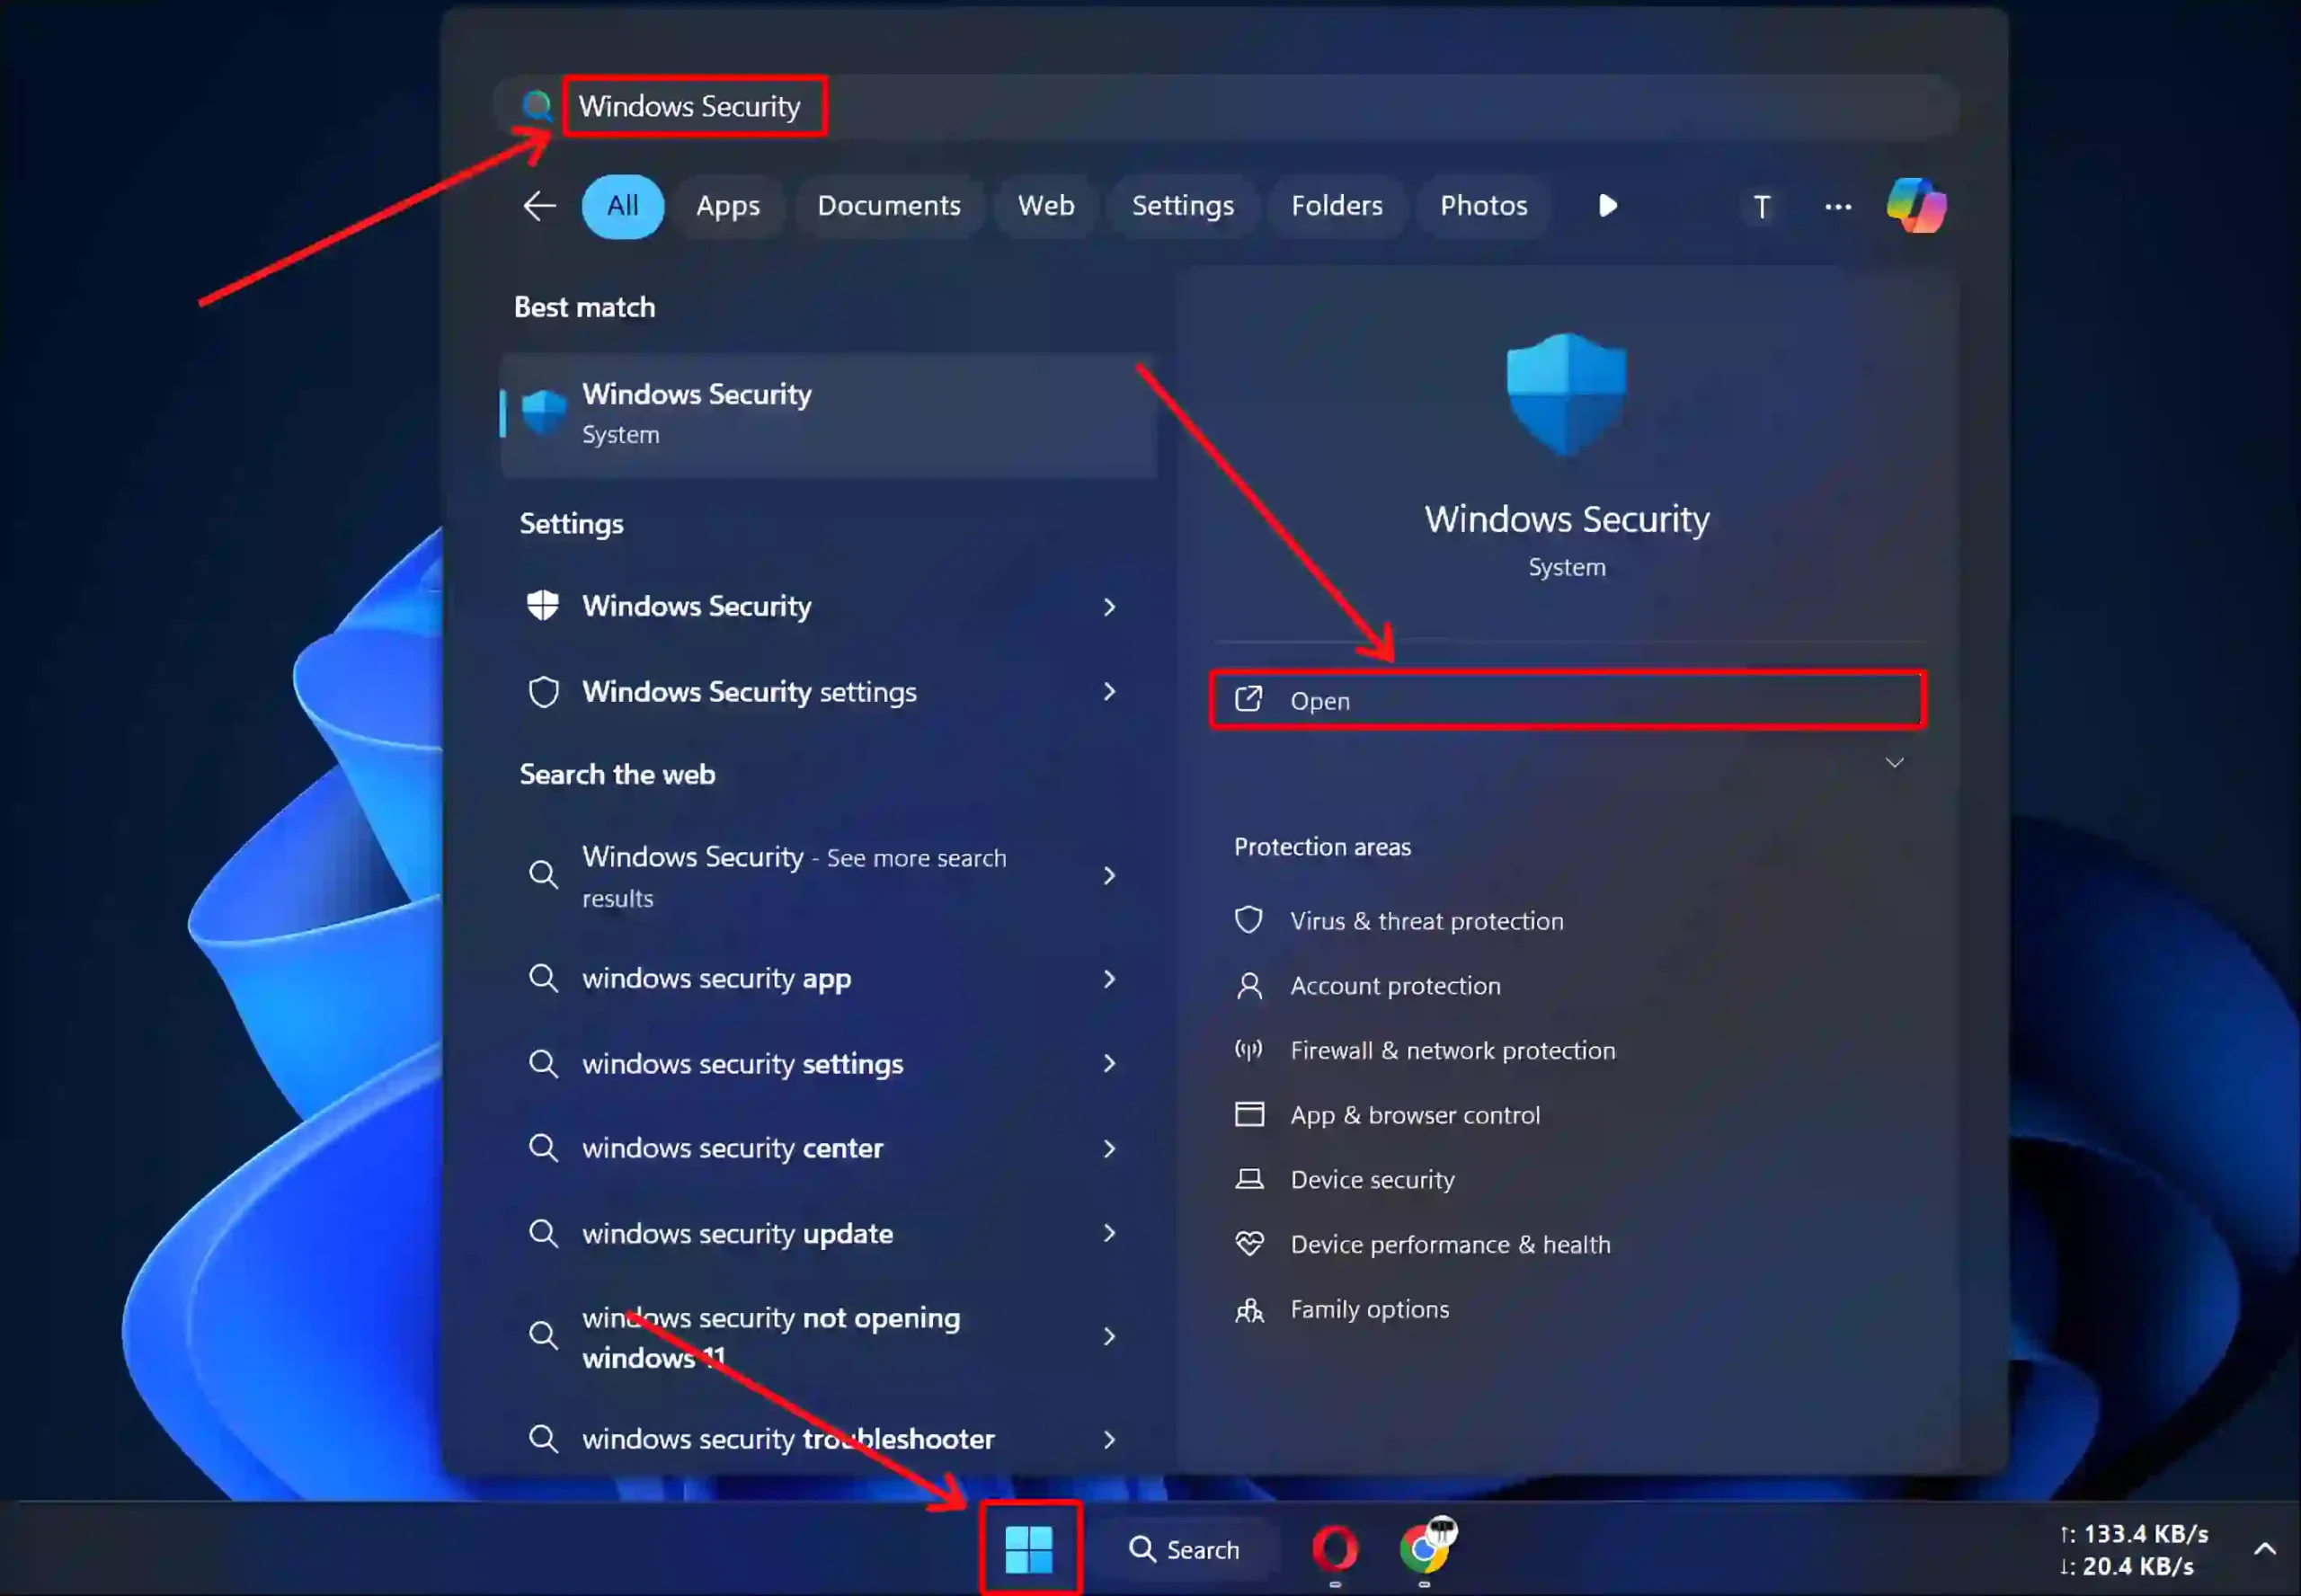The height and width of the screenshot is (1596, 2301).
Task: Click the outlined shield icon for Windows Security settings
Action: pyautogui.click(x=543, y=692)
